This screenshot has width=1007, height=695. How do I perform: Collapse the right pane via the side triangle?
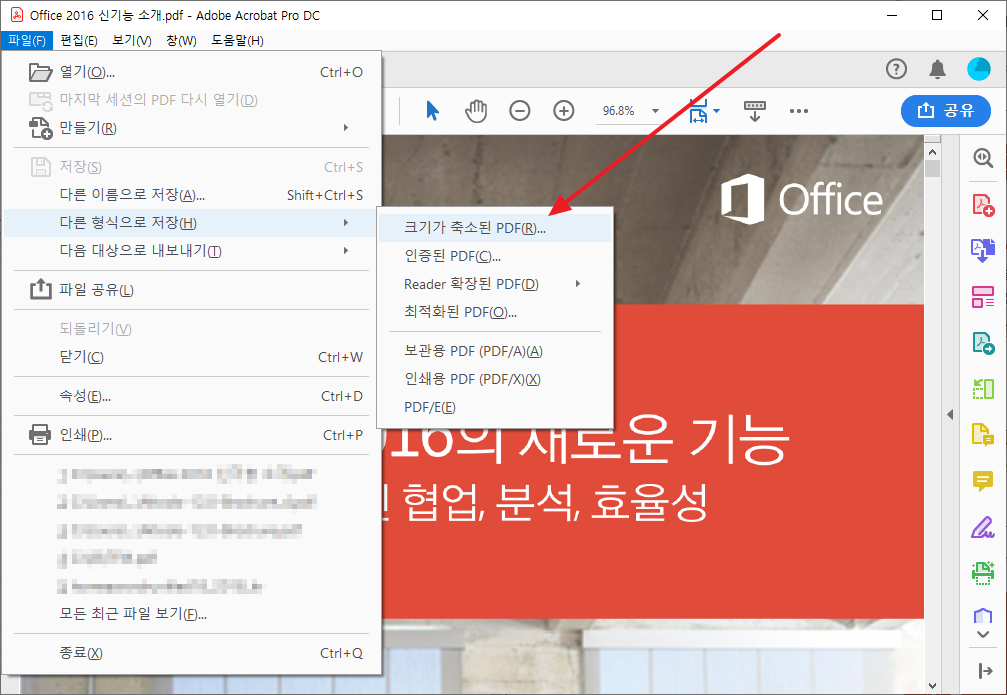tap(950, 415)
